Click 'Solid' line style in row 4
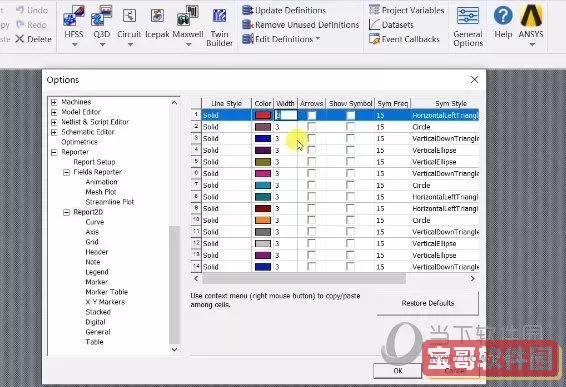The height and width of the screenshot is (387, 566). point(226,150)
